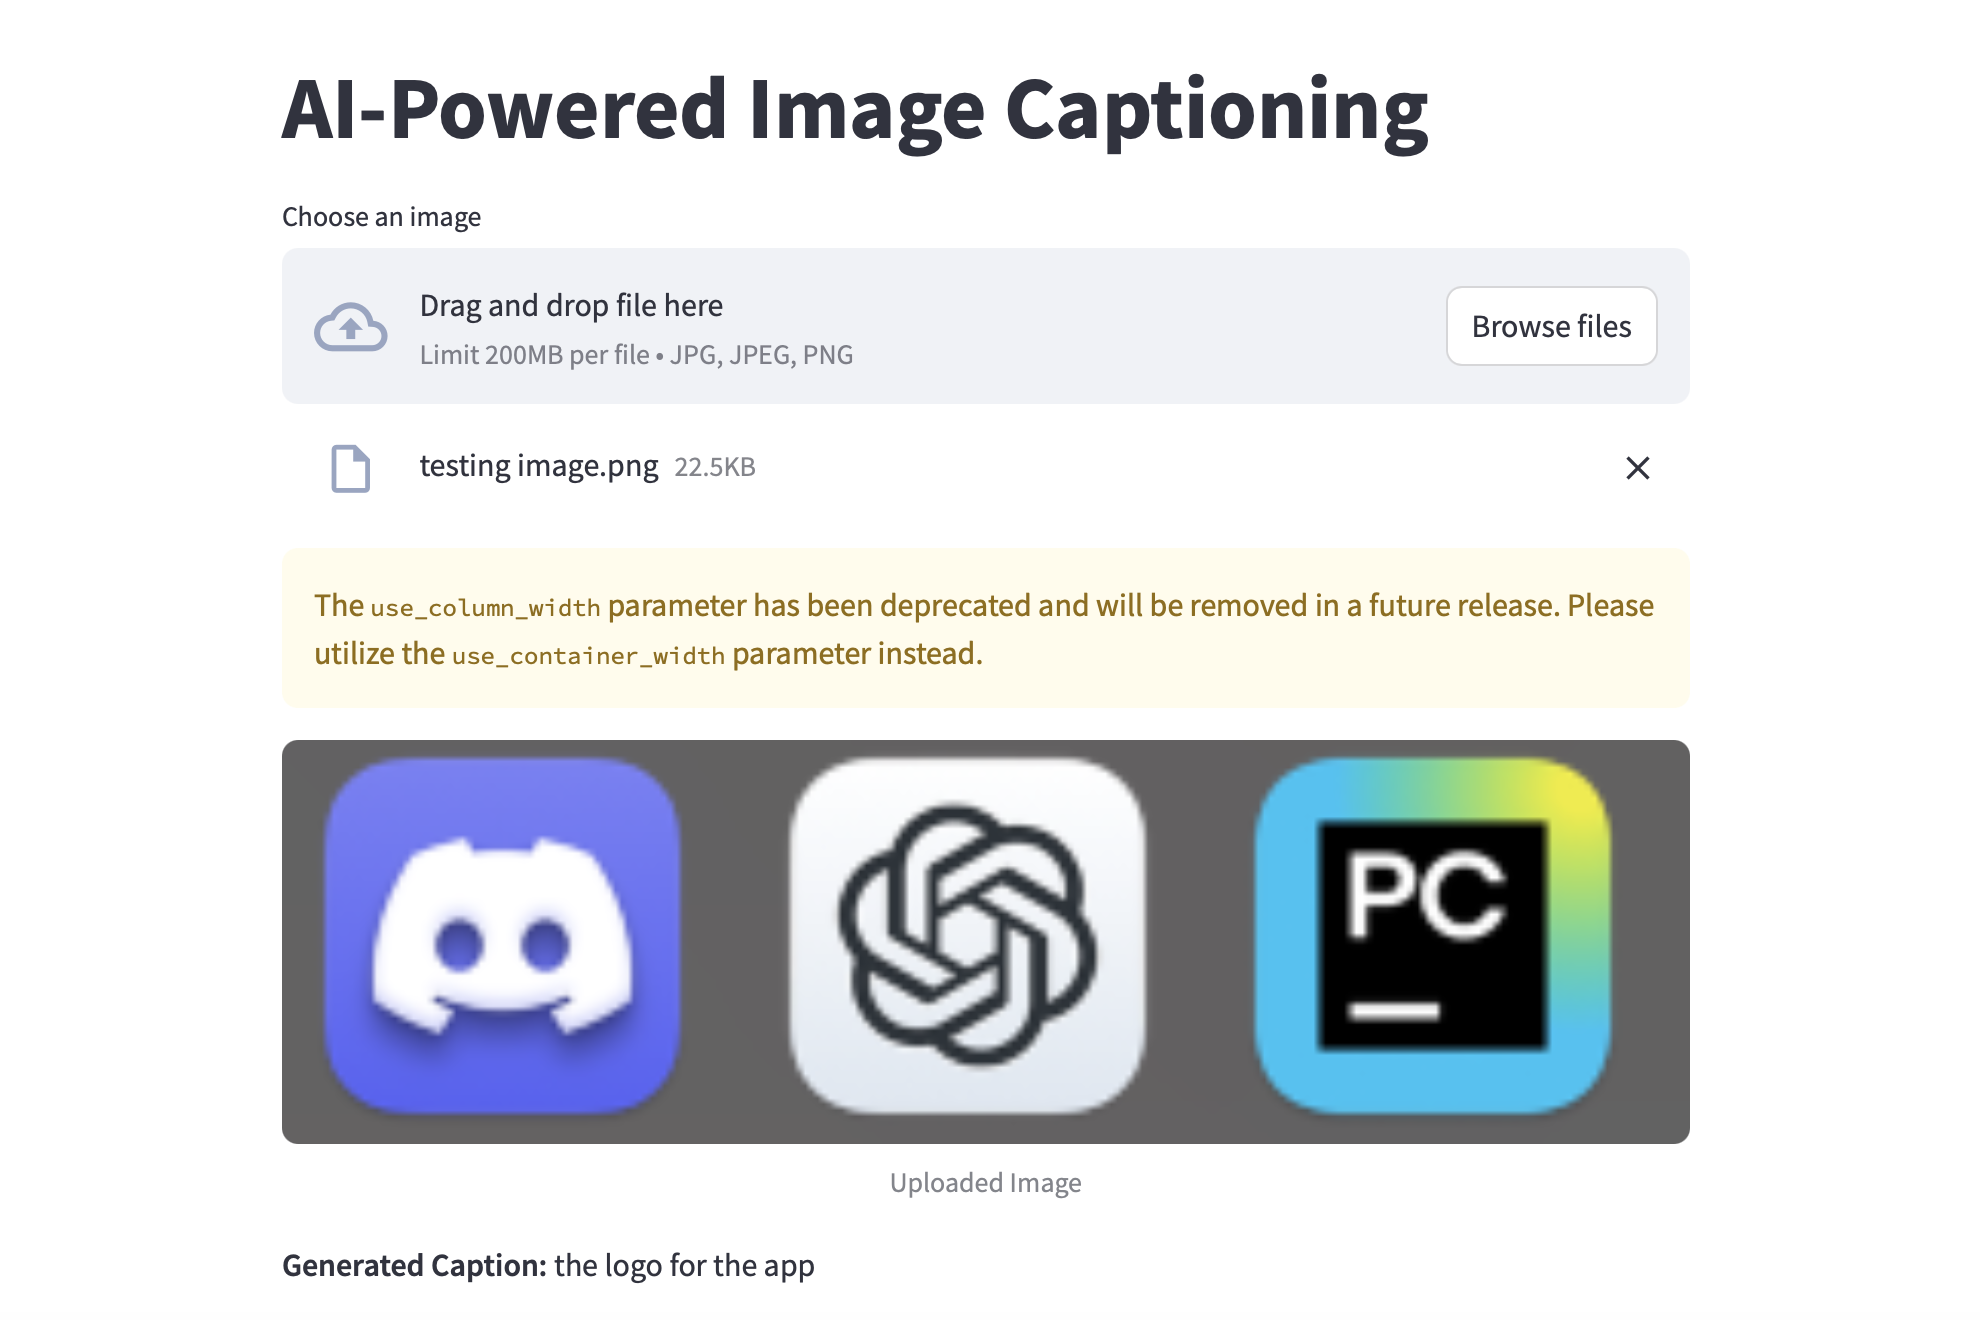1980x1320 pixels.
Task: Click the use_column_width code text in warning
Action: [x=485, y=608]
